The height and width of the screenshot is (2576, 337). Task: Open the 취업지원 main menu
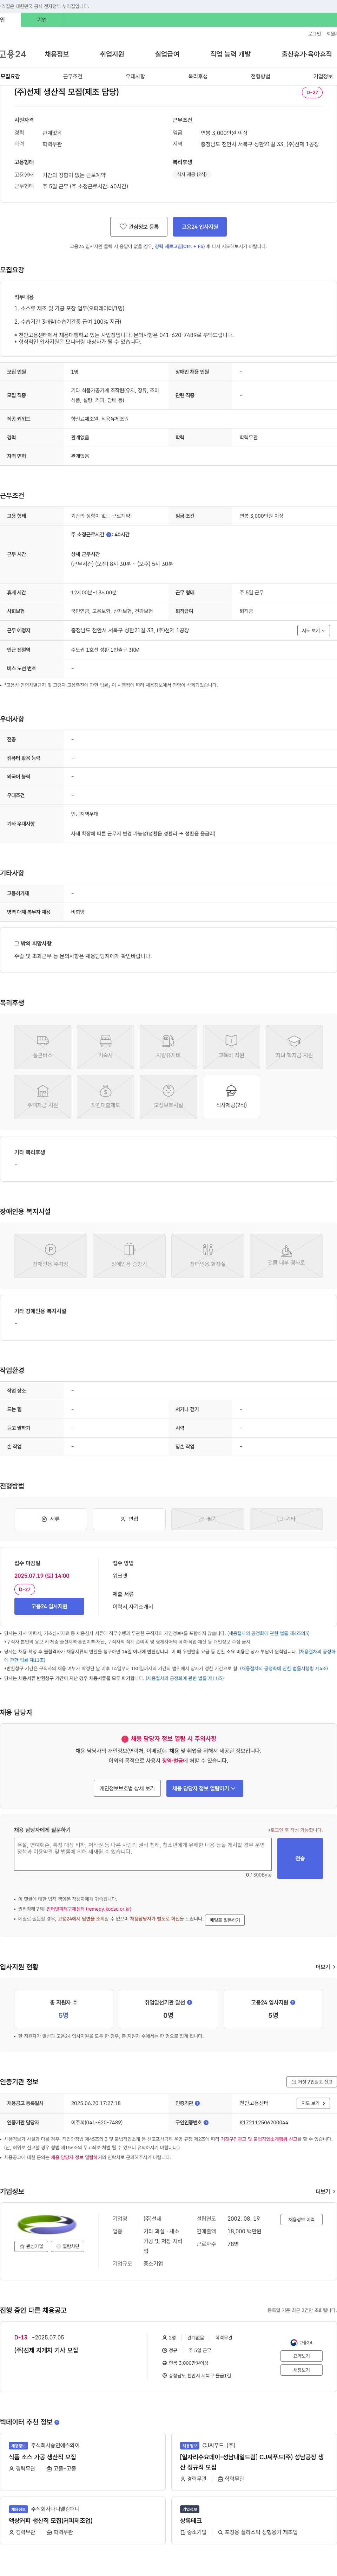(x=112, y=54)
